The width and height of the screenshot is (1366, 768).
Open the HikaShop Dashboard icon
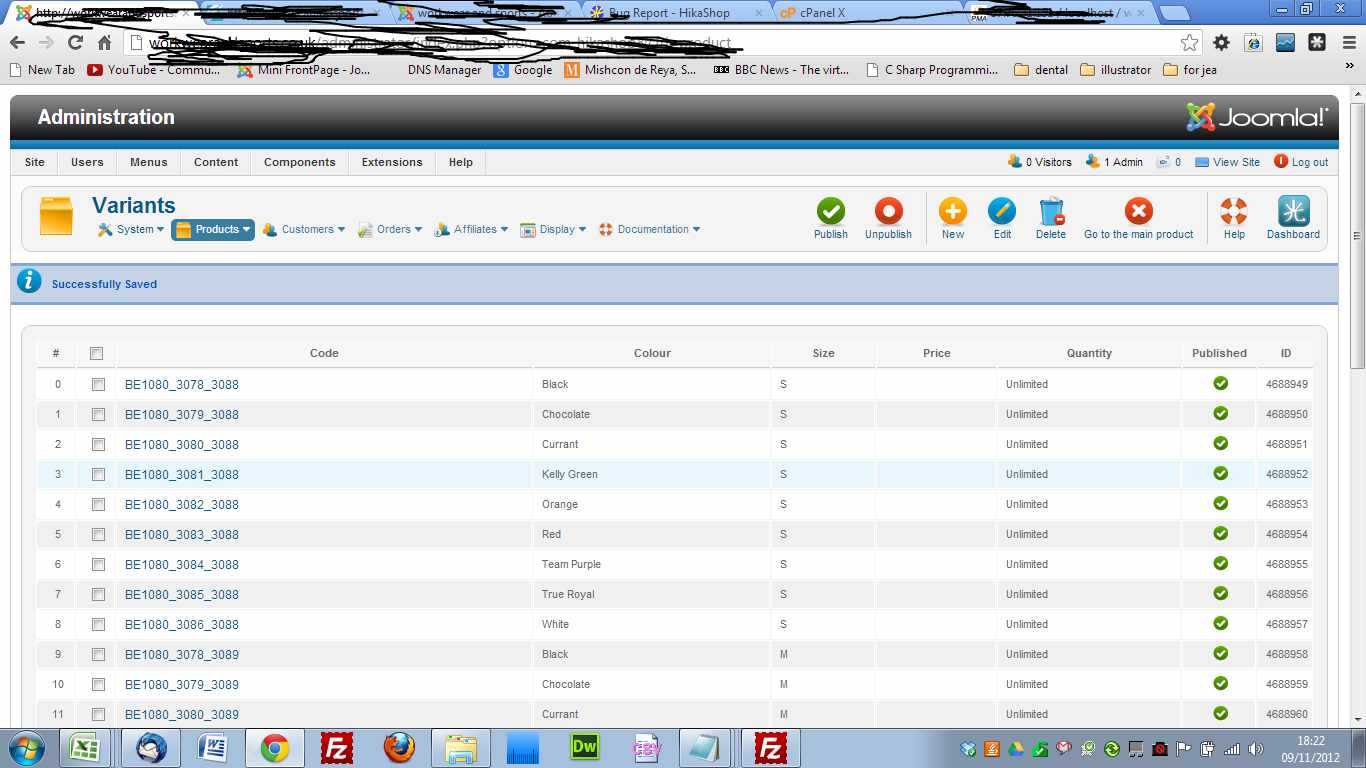(1293, 212)
